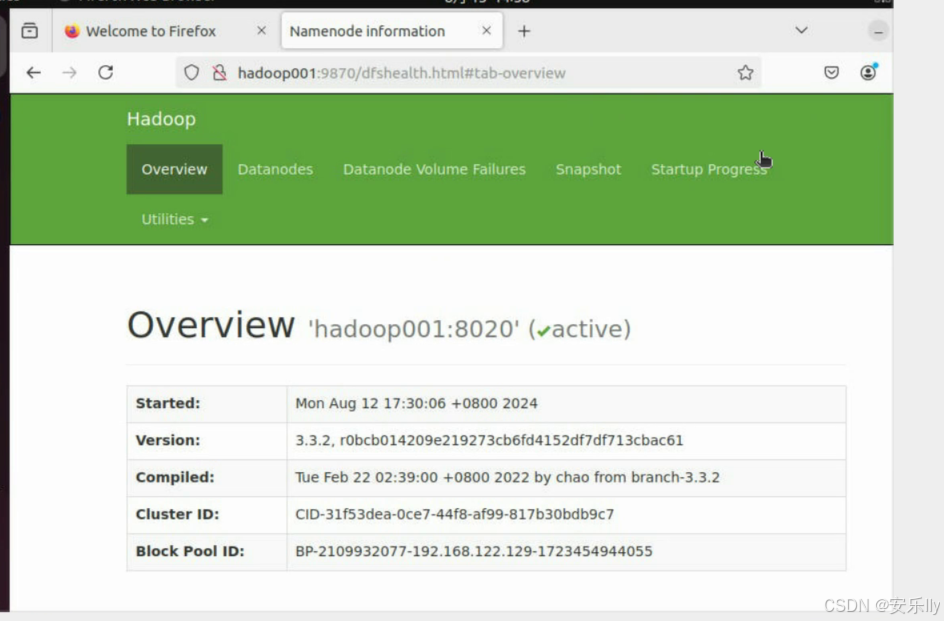
Task: Click the Started timestamp value
Action: [416, 404]
